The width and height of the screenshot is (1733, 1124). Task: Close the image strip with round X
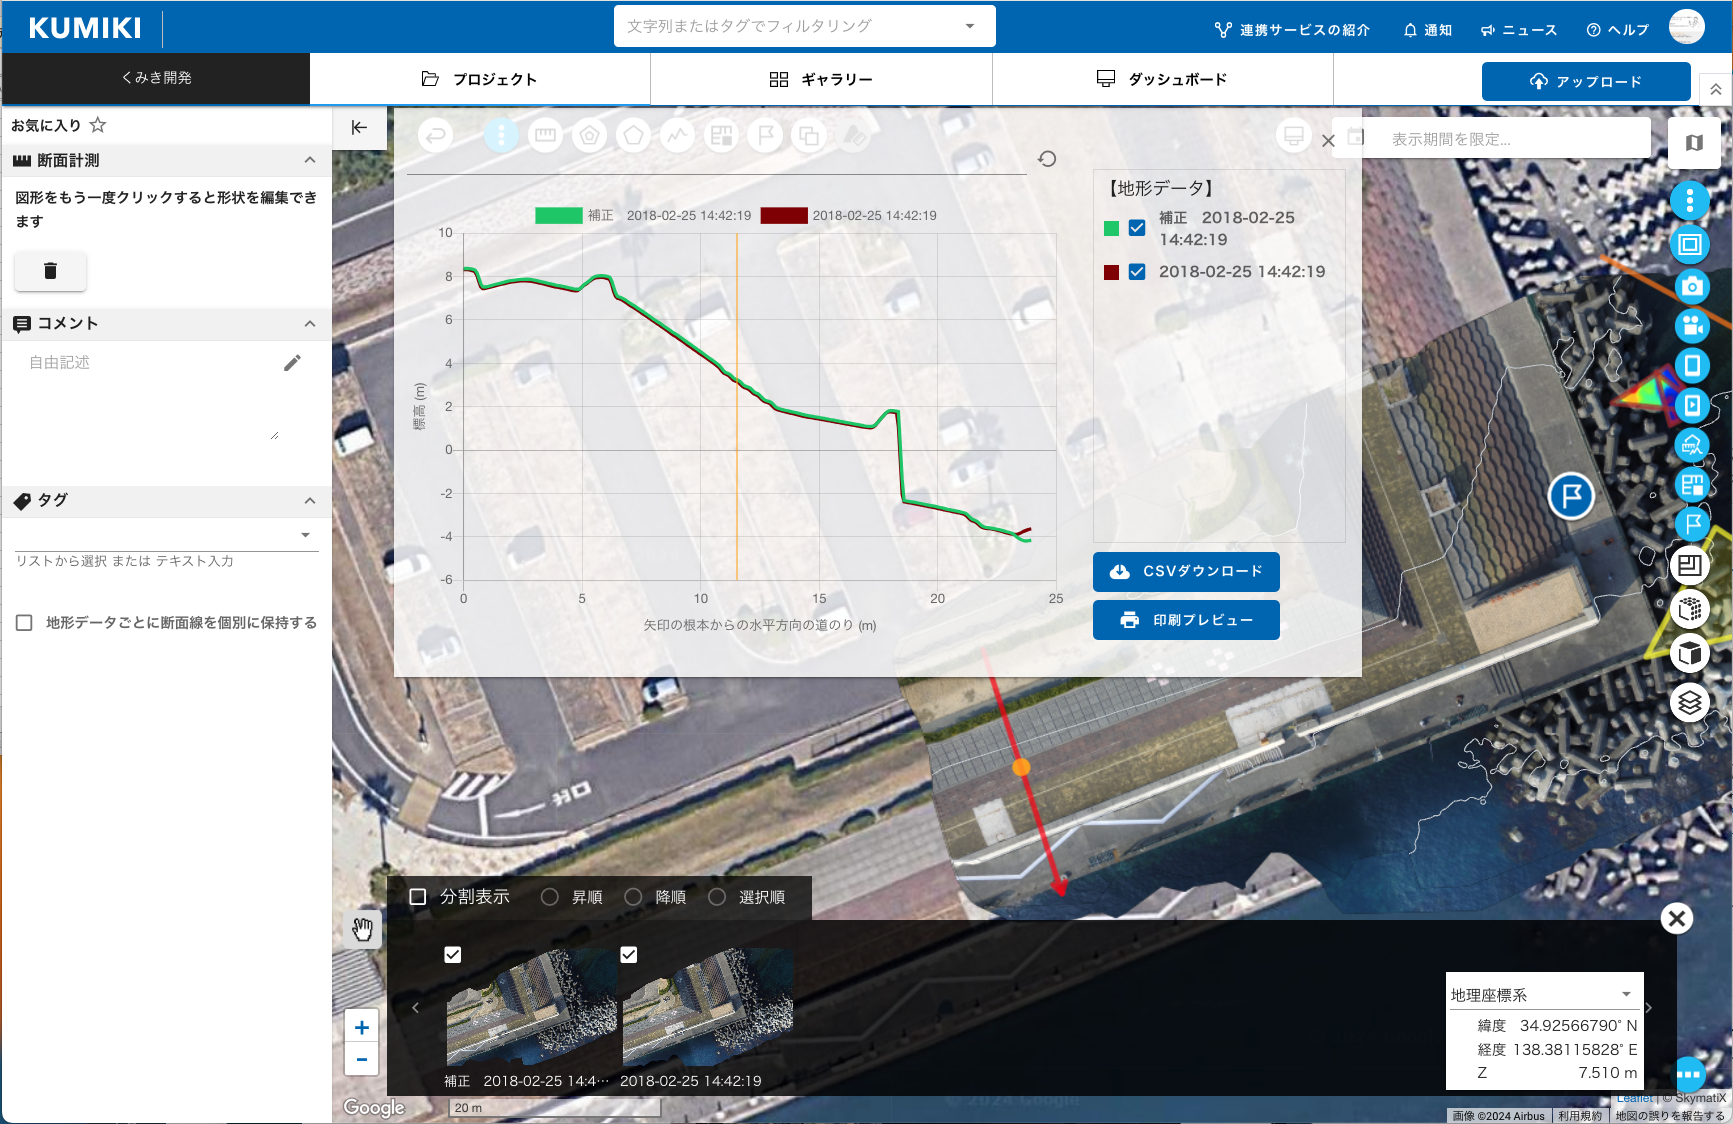(1677, 918)
